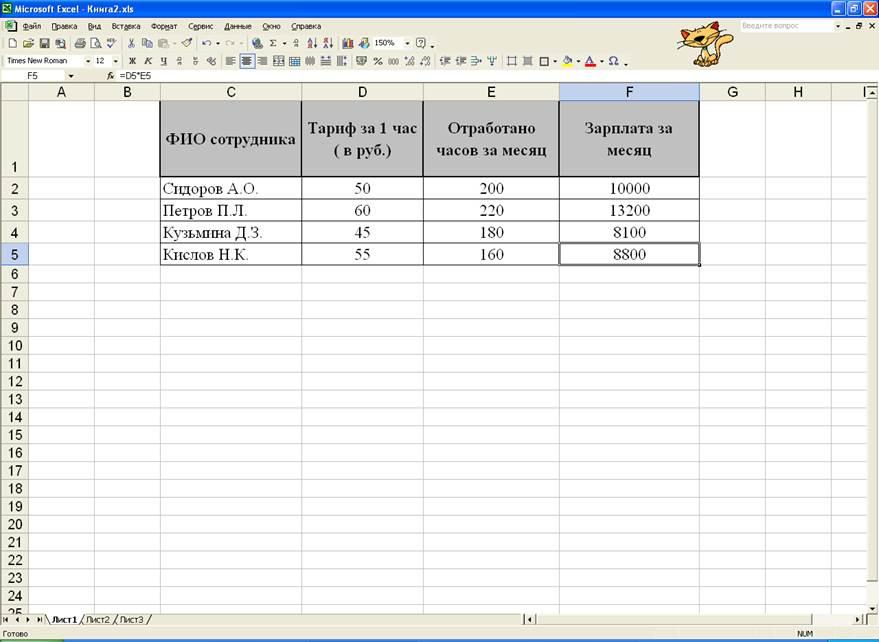The height and width of the screenshot is (642, 879).
Task: Expand the font size dropdown
Action: click(116, 61)
